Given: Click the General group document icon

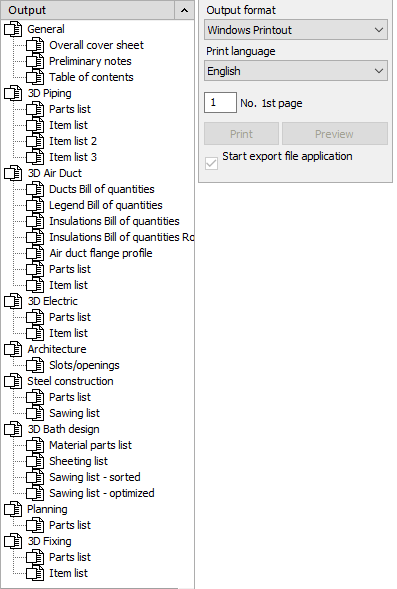Looking at the screenshot, I should [13, 29].
